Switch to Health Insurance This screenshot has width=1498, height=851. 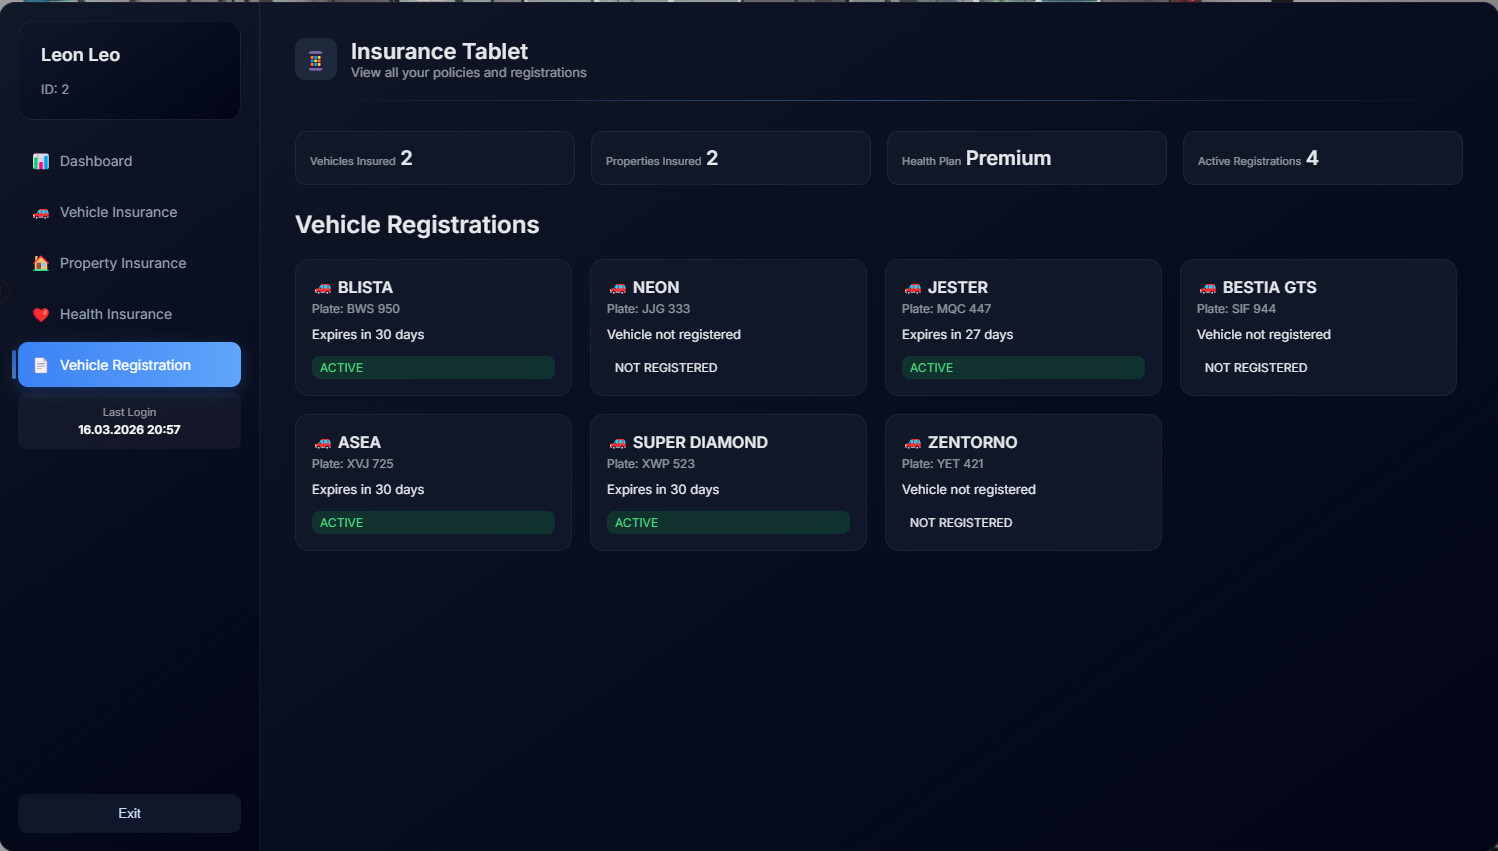[129, 314]
